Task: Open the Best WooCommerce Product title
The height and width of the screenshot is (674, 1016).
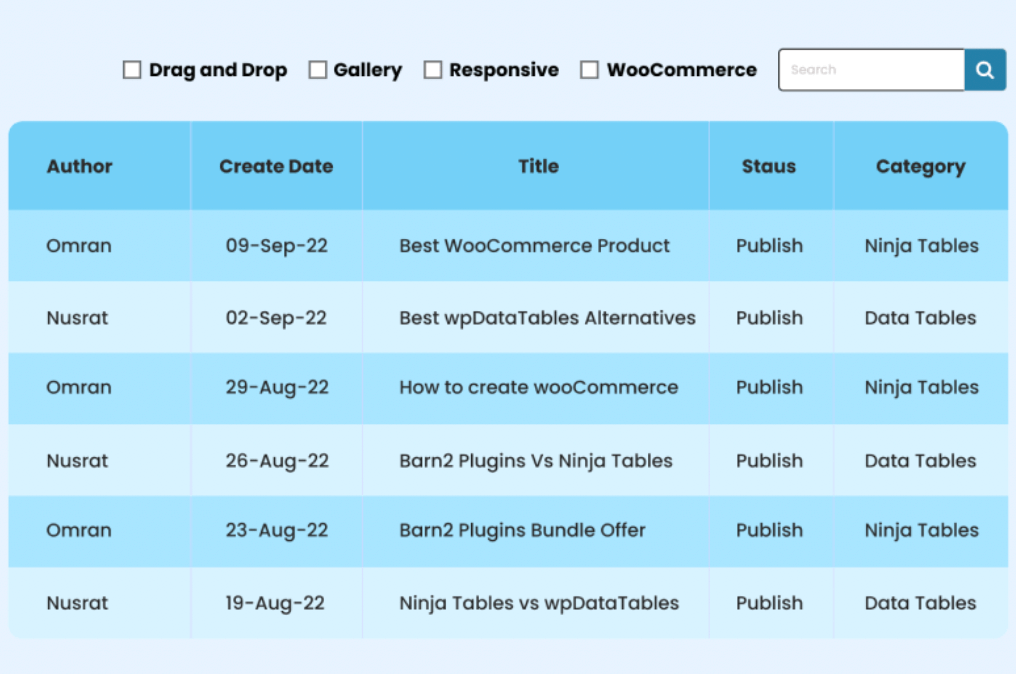Action: [x=535, y=246]
